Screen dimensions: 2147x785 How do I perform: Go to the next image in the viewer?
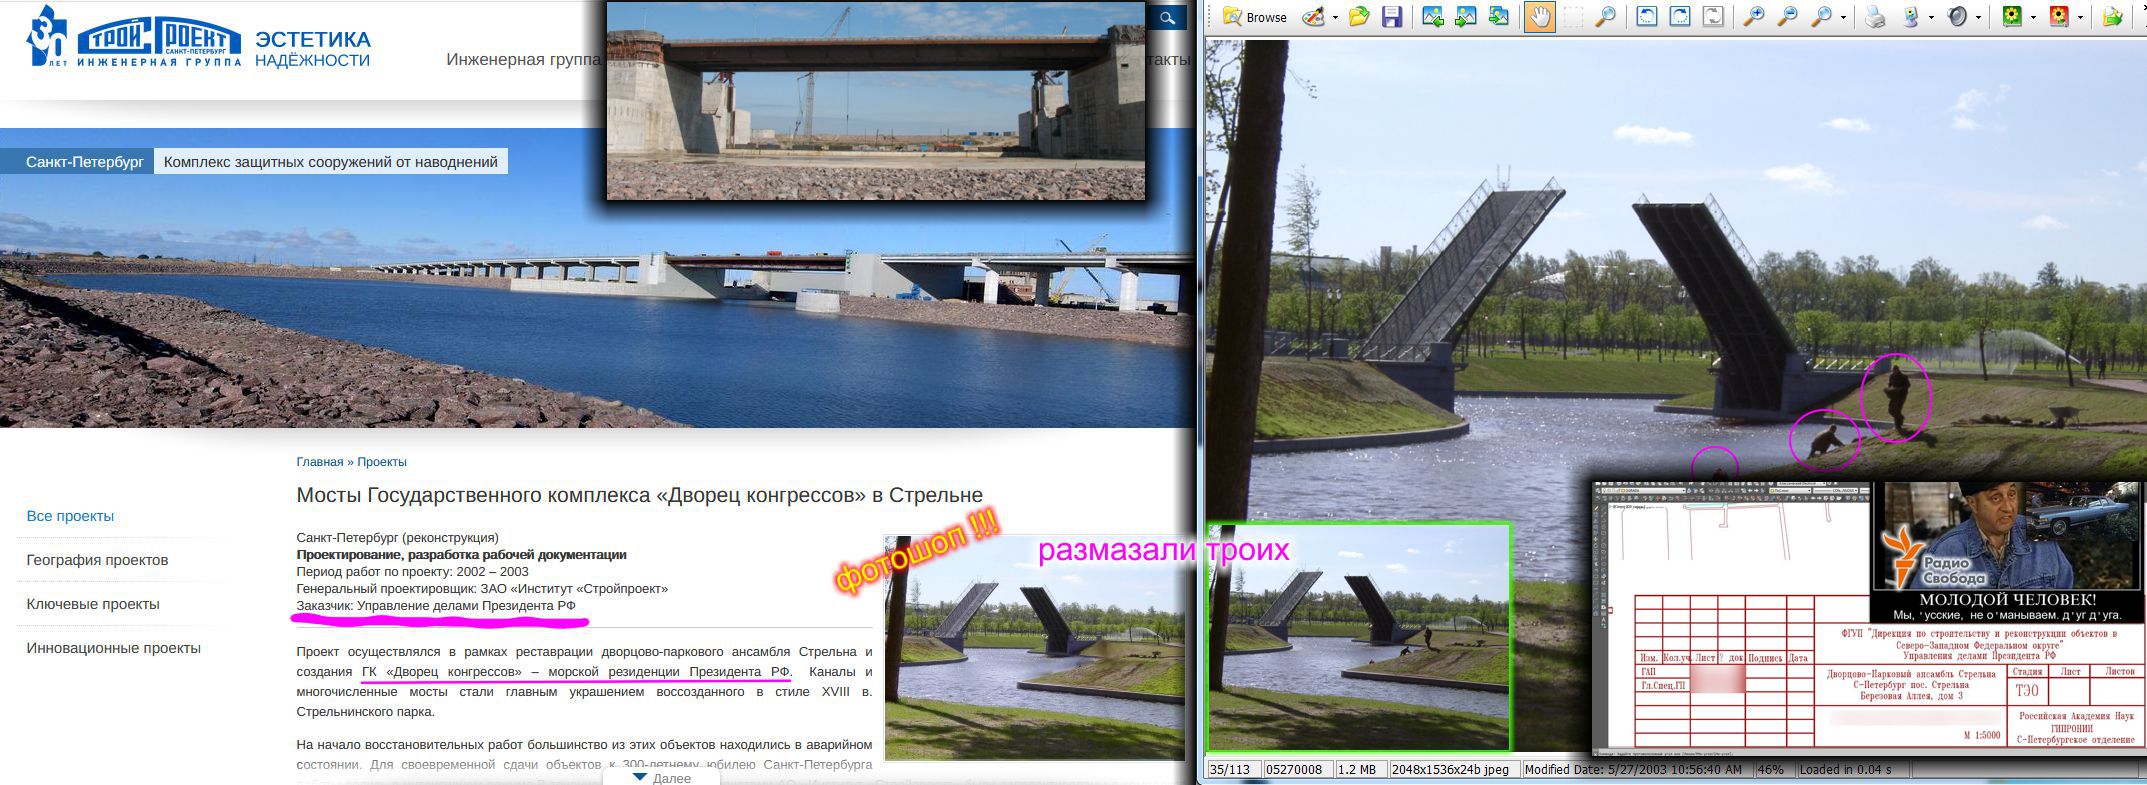click(x=1465, y=17)
